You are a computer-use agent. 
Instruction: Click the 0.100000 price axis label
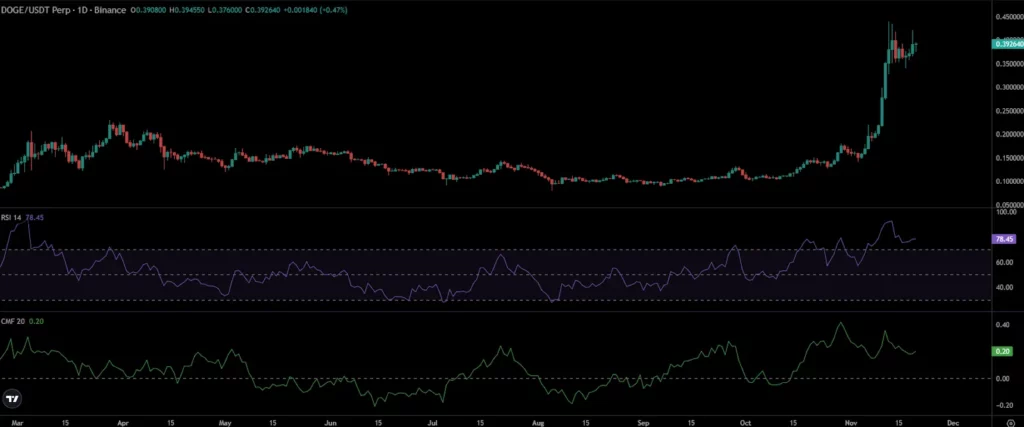coord(1008,182)
